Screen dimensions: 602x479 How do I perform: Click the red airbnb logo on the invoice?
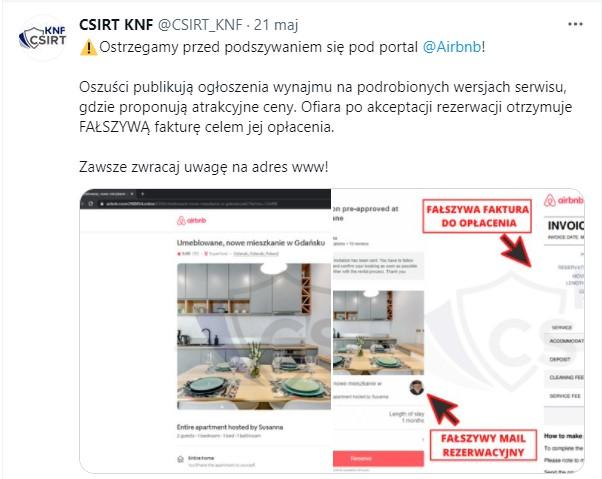click(564, 200)
